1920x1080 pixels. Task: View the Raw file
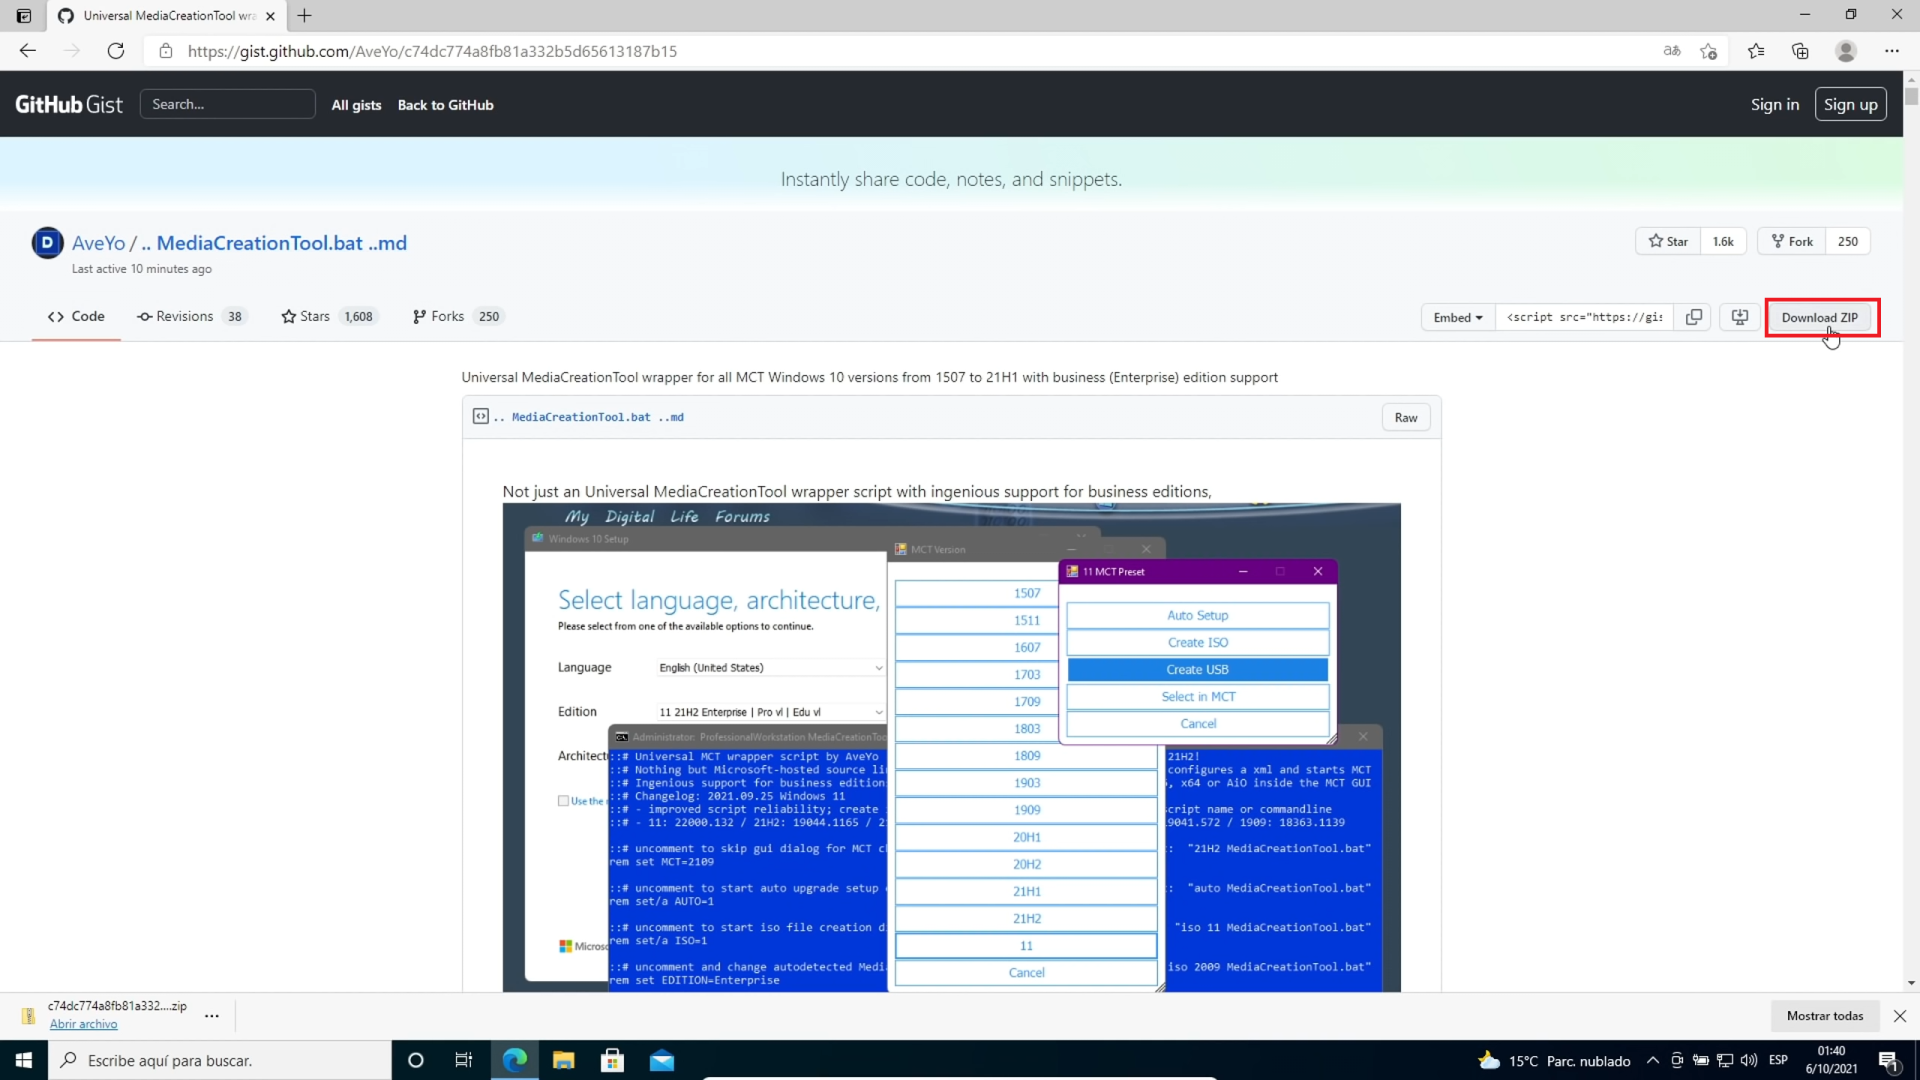pos(1405,417)
